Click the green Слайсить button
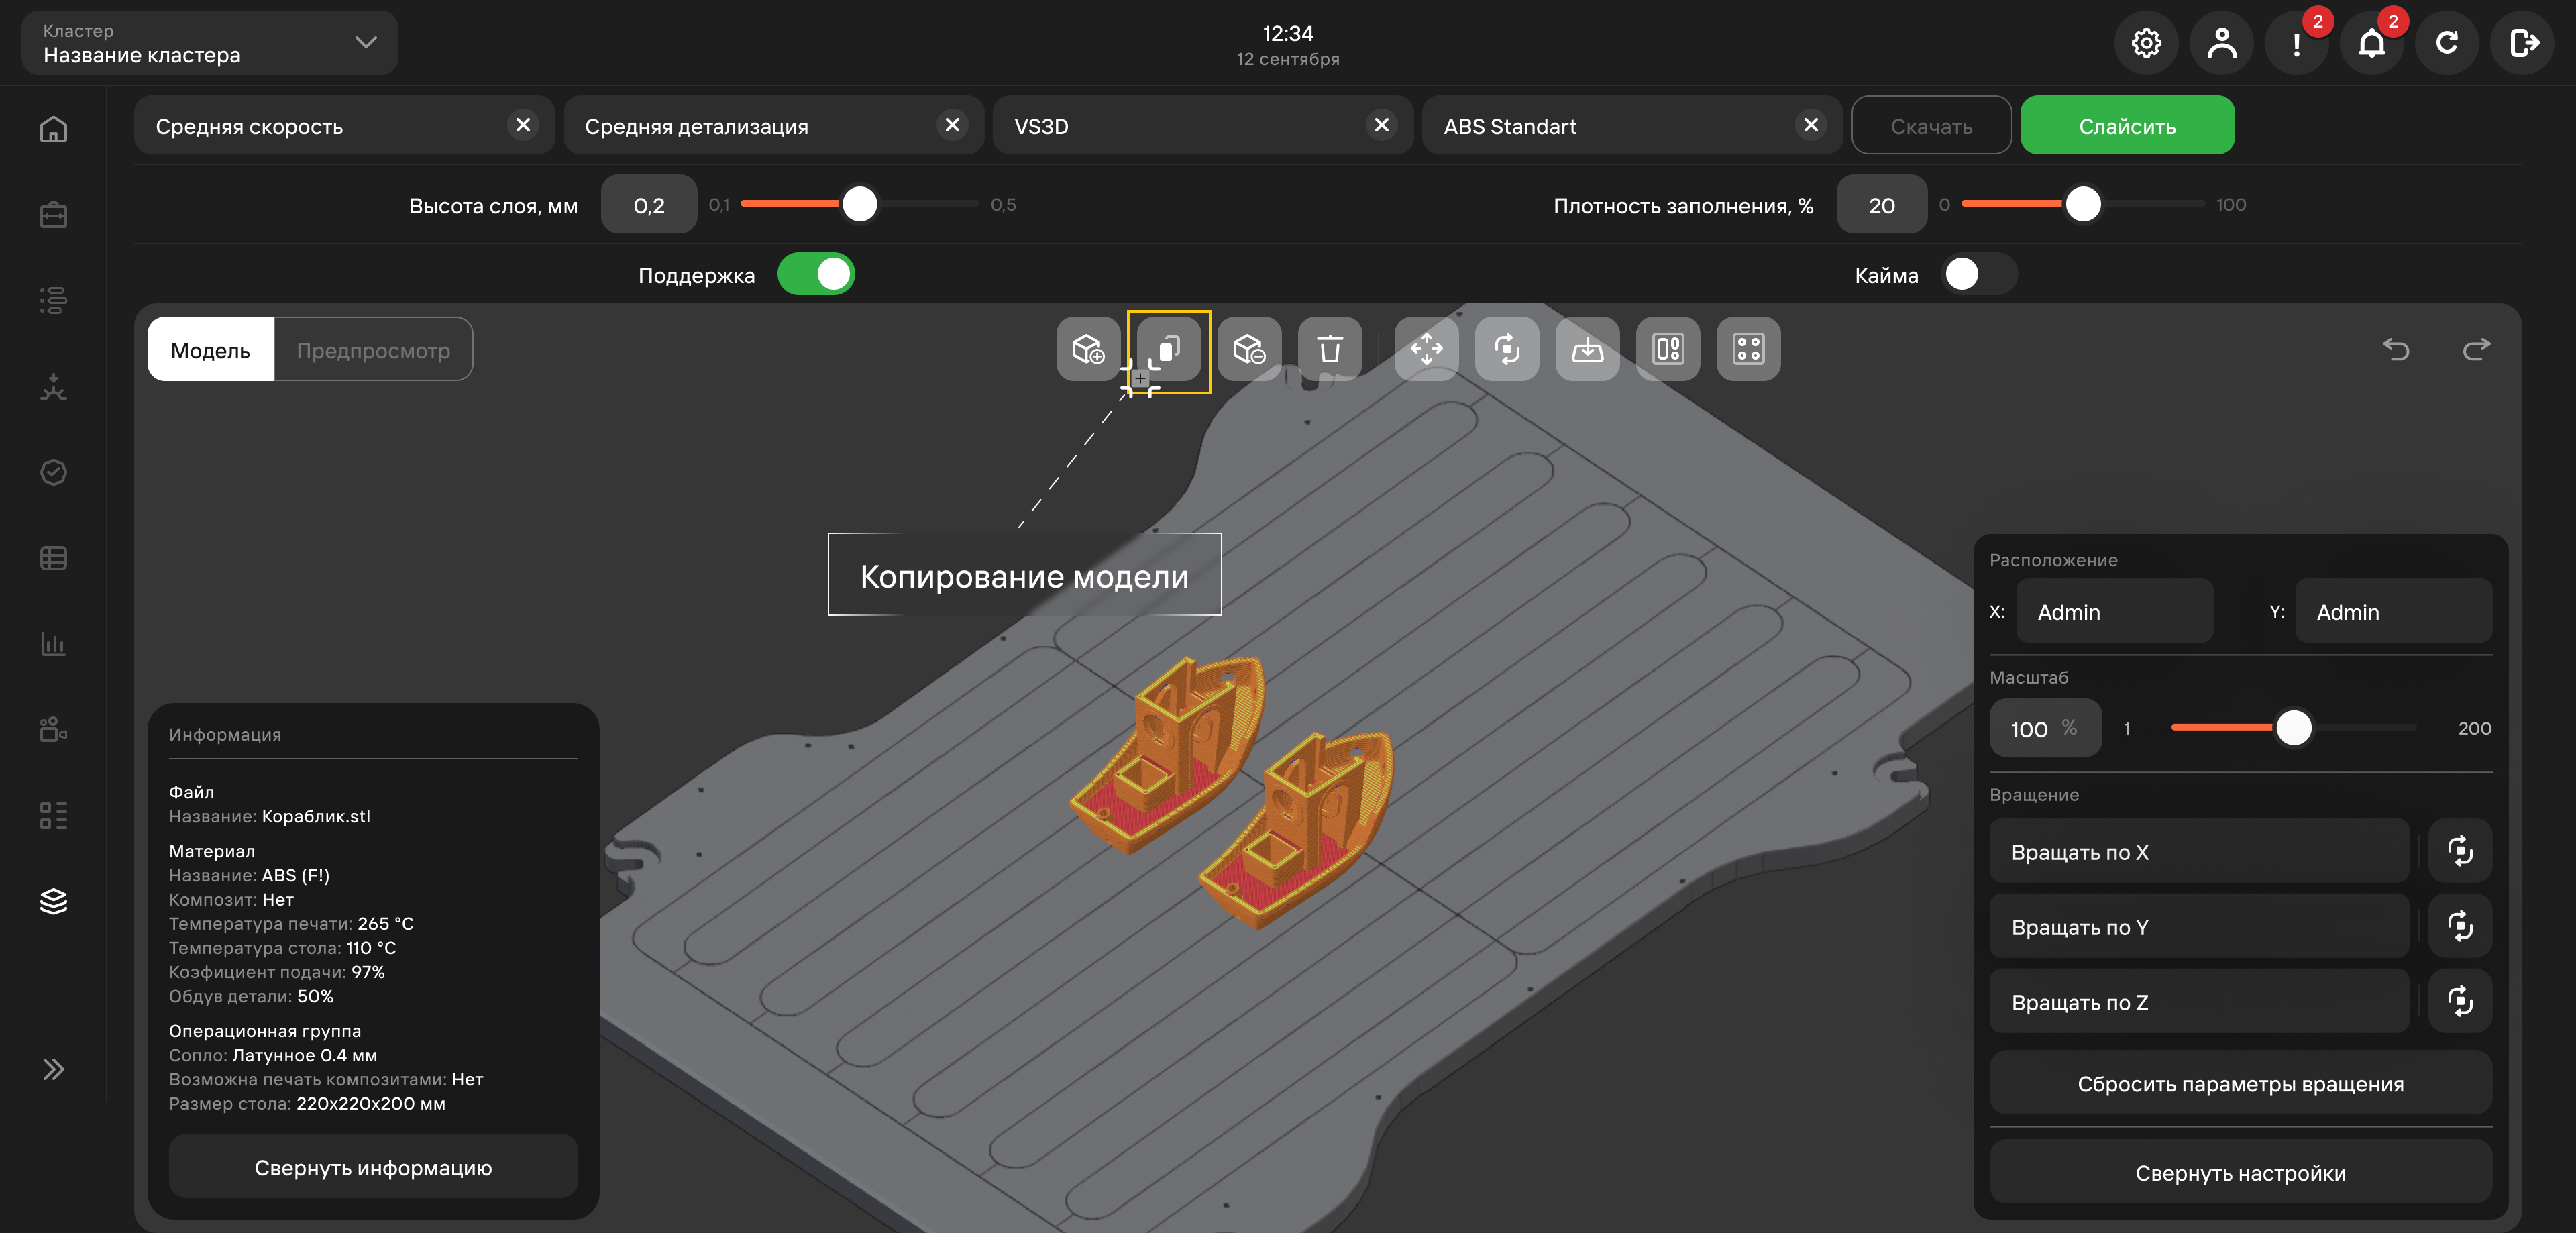The image size is (2576, 1233). 2127,126
